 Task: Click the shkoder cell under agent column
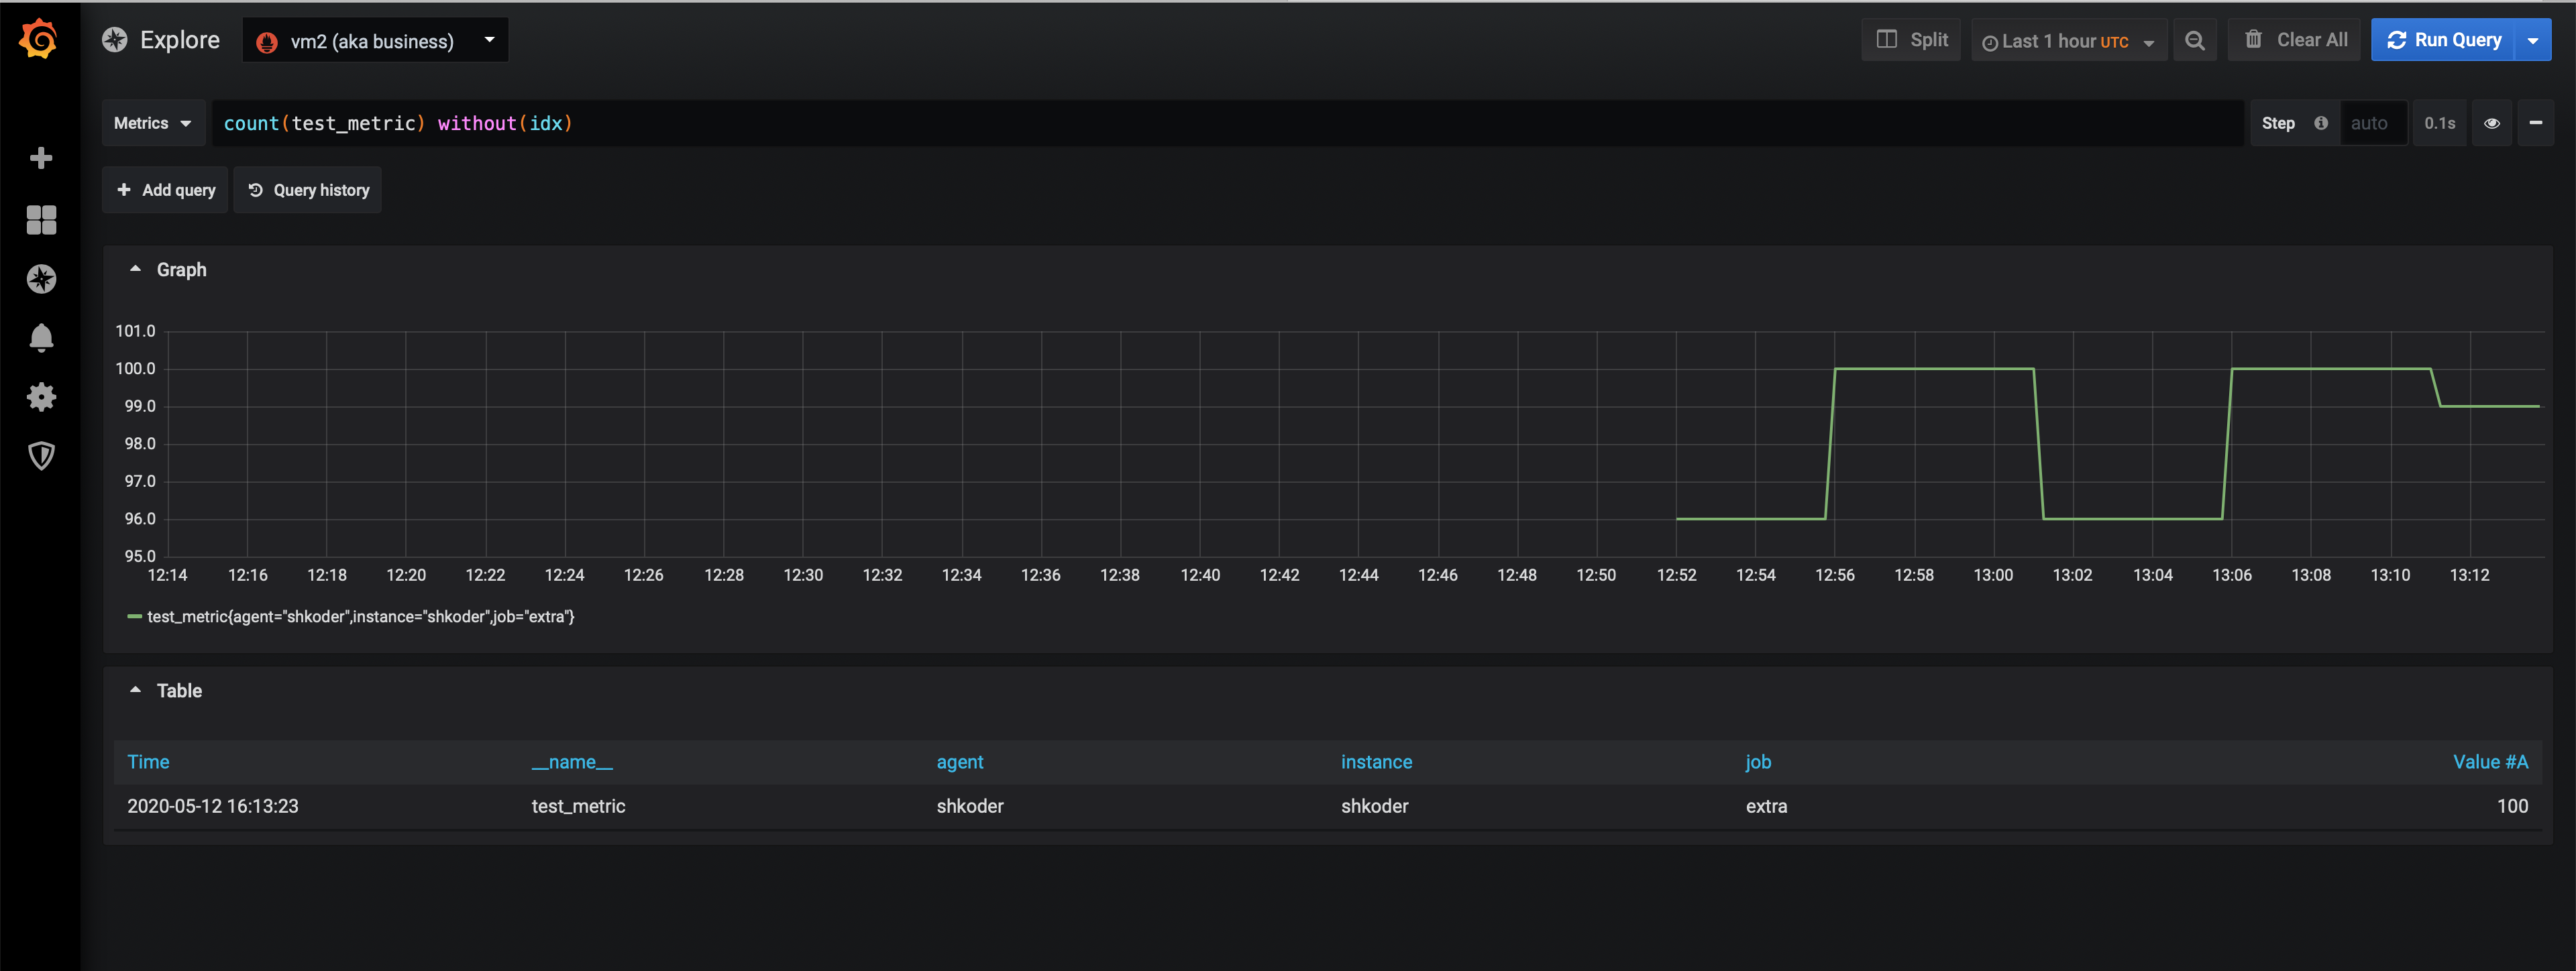[970, 806]
